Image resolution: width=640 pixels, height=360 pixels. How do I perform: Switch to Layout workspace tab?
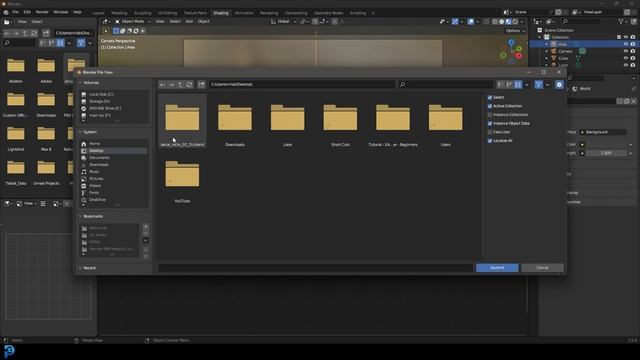tap(98, 13)
